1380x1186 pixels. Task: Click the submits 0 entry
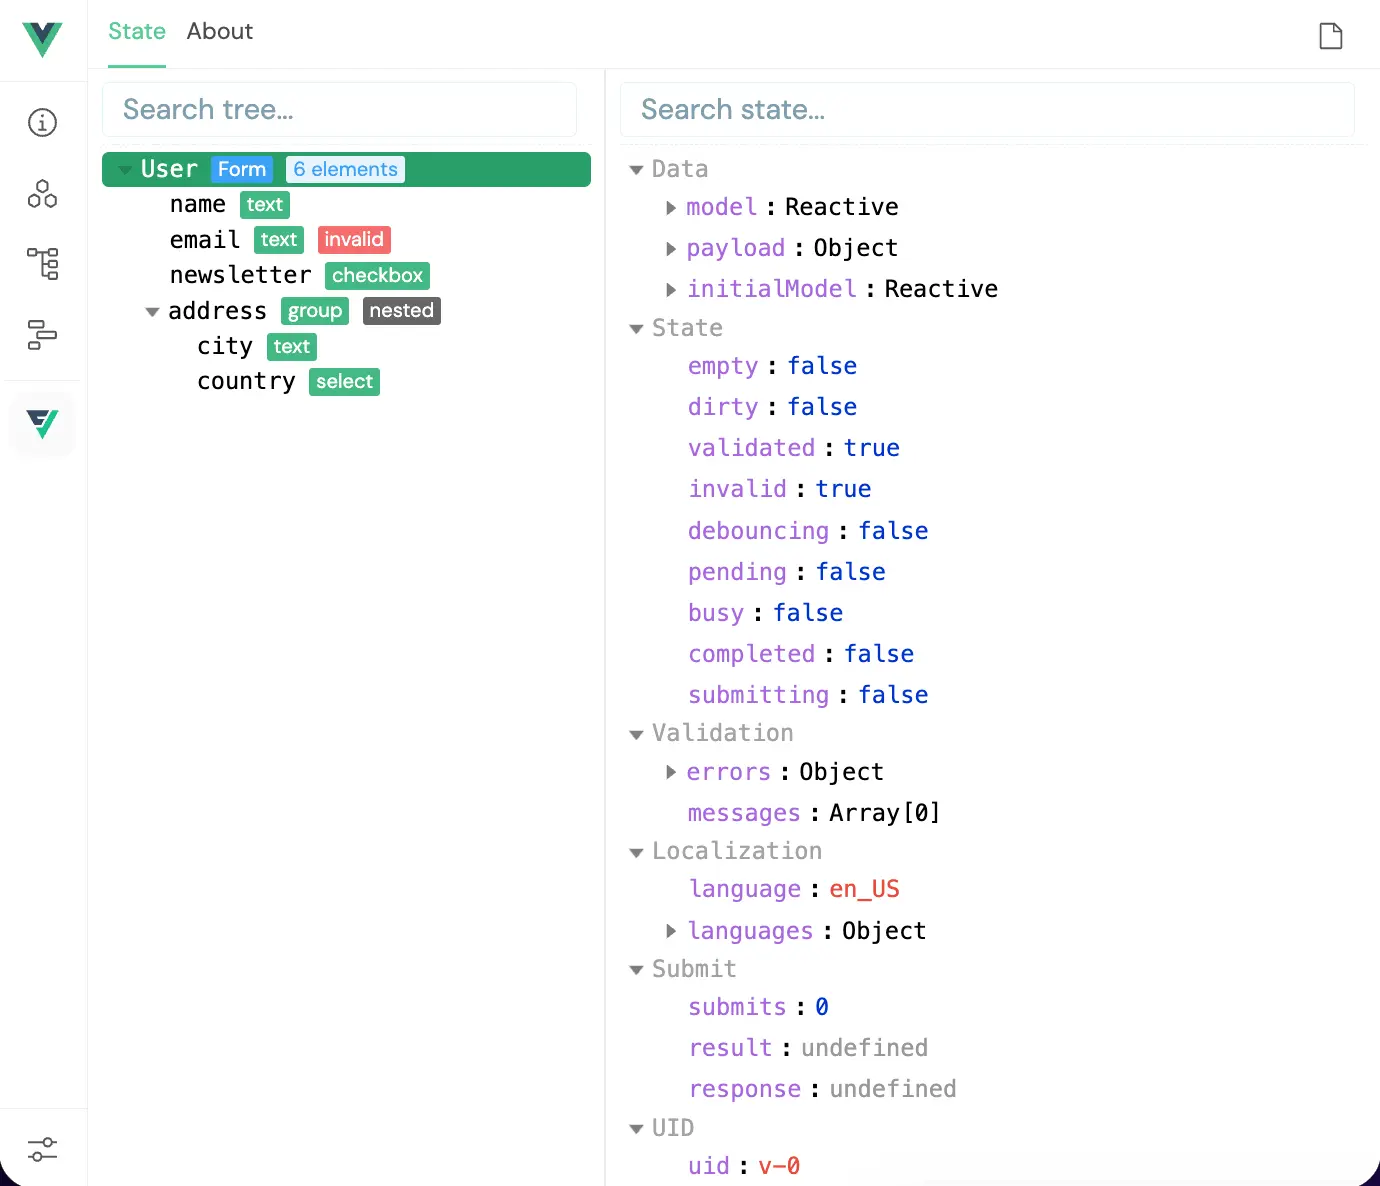click(758, 1007)
